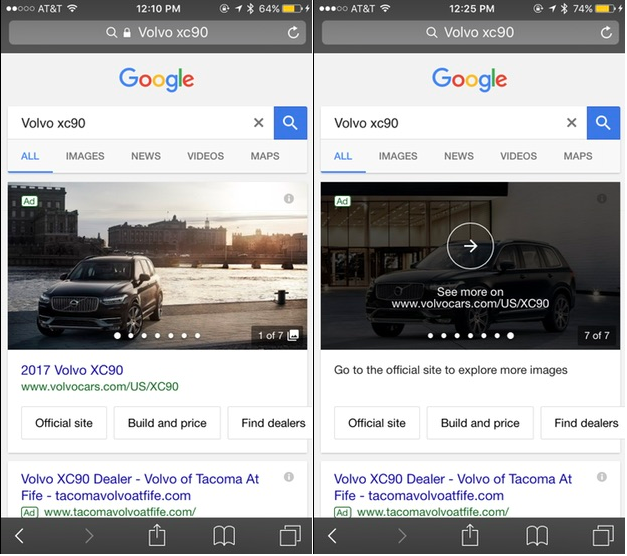Image resolution: width=627 pixels, height=556 pixels.
Task: Tap Safari back arrow on left phone
Action: pyautogui.click(x=19, y=536)
